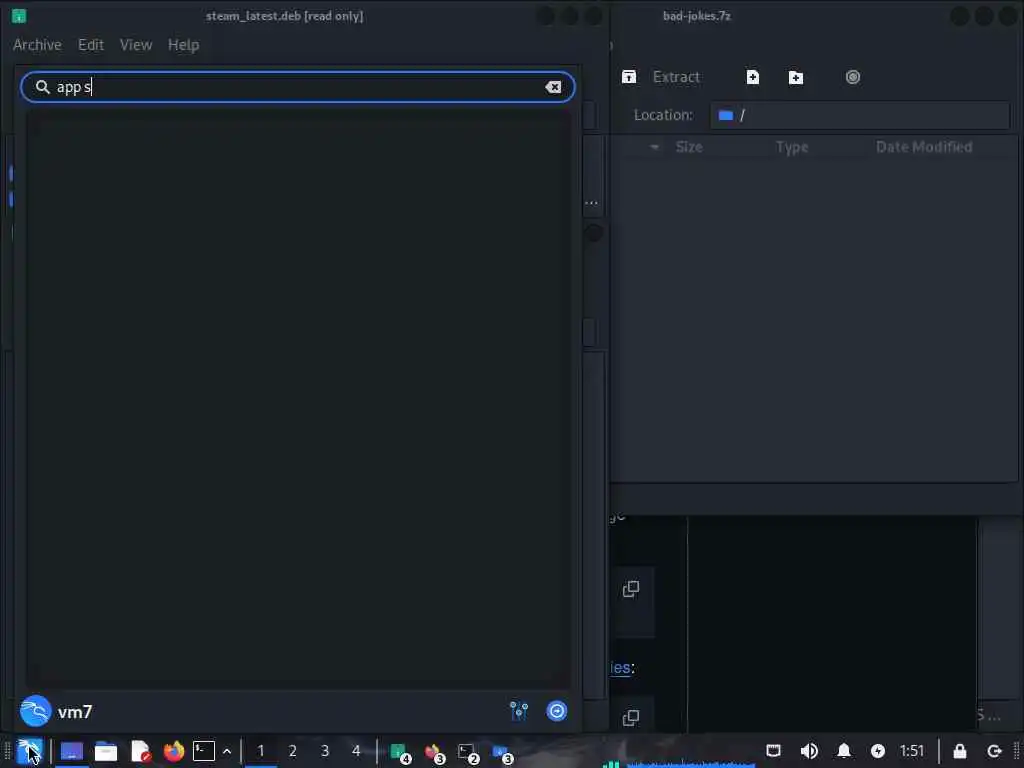1024x768 pixels.
Task: Open the Edit menu
Action: pos(91,45)
